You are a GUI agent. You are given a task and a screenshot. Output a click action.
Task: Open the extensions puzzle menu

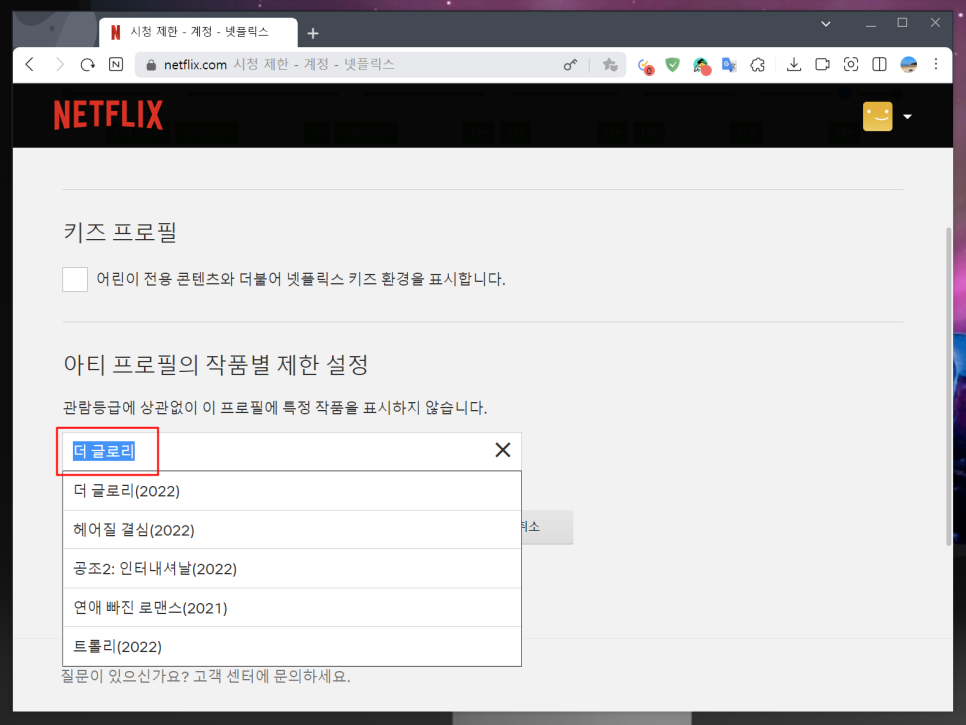point(758,64)
